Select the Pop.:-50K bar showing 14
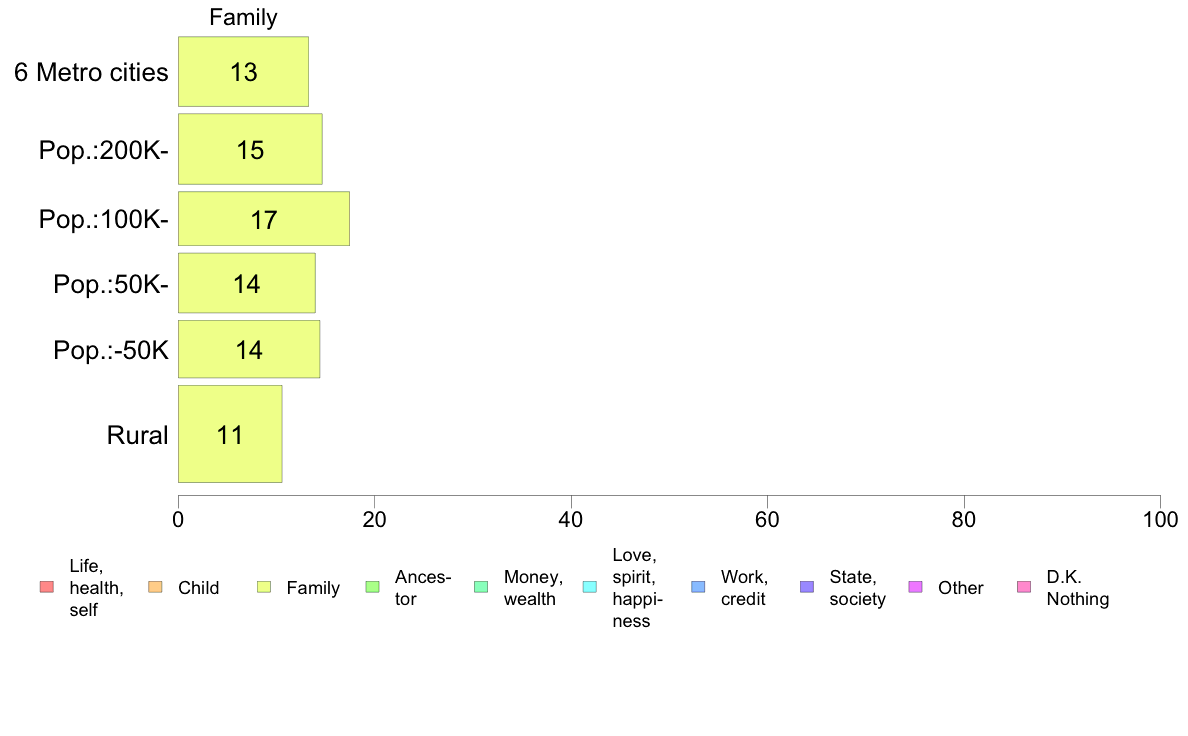 click(x=249, y=349)
